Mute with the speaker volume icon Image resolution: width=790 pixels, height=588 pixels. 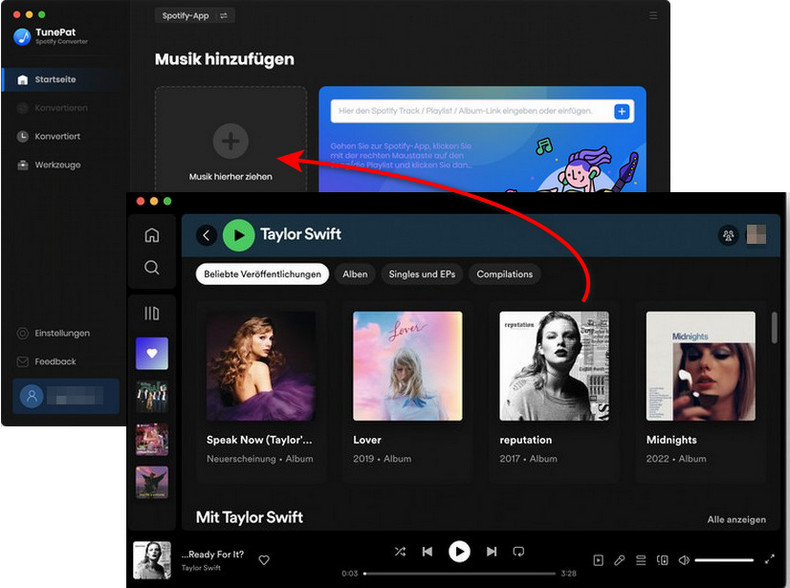684,560
